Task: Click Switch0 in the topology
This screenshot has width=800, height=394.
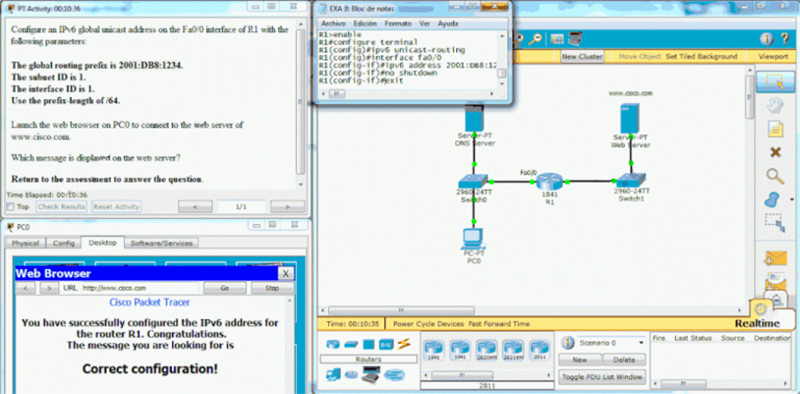Action: point(473,181)
